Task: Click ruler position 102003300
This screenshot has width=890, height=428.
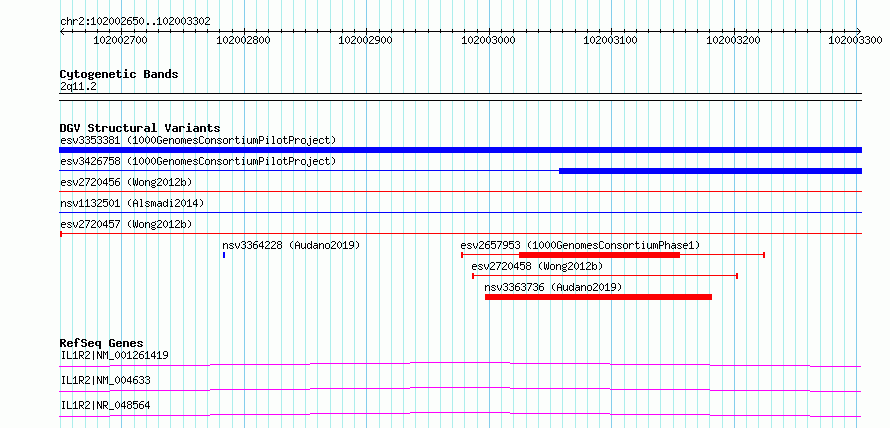Action: pyautogui.click(x=856, y=40)
